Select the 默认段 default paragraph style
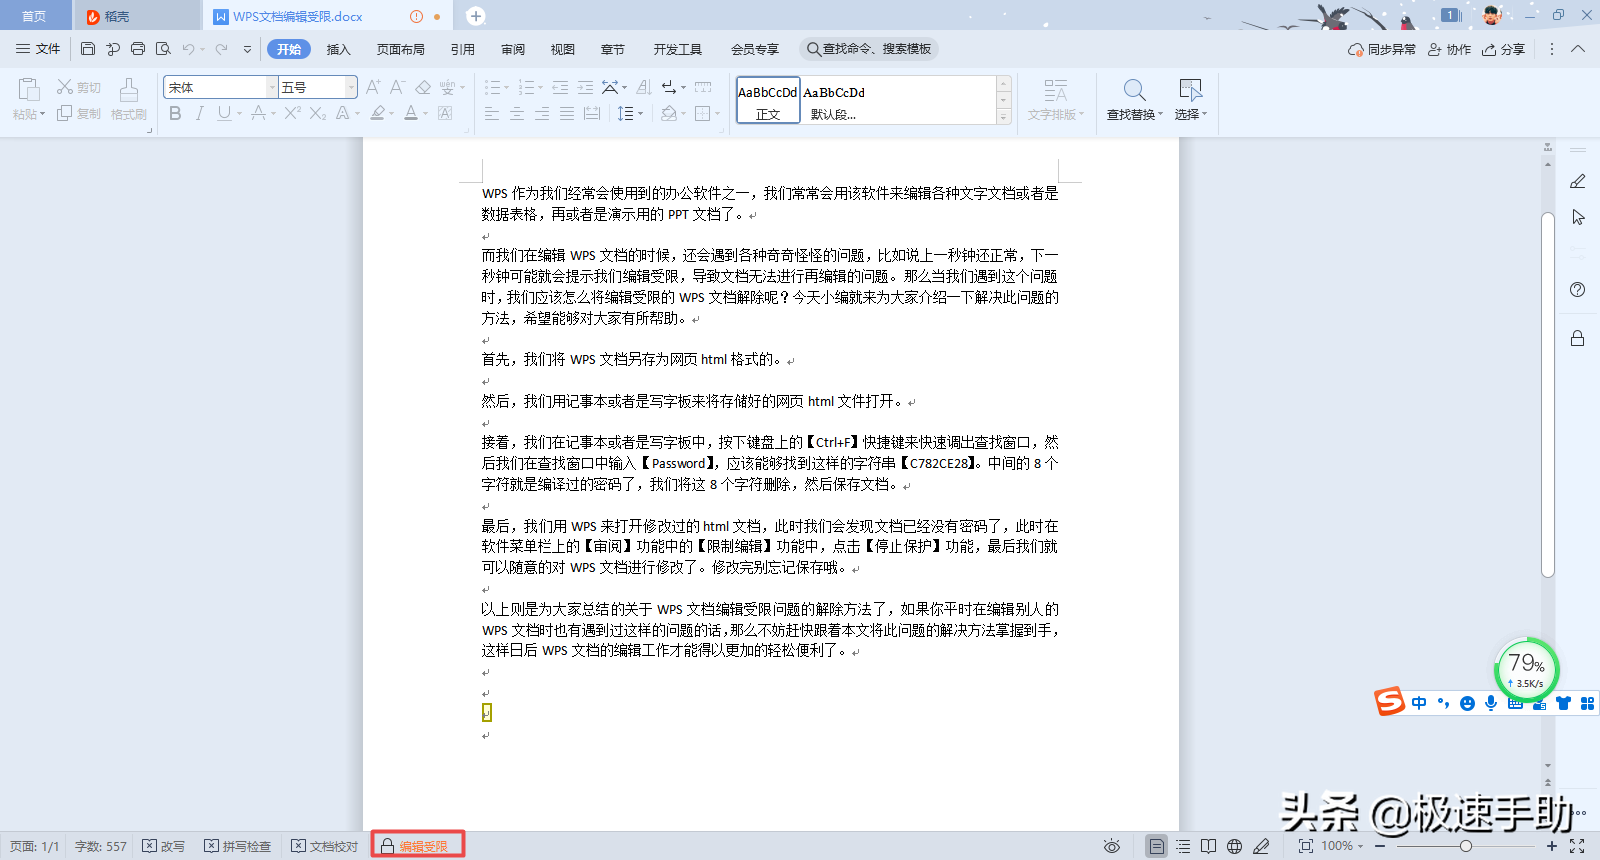This screenshot has height=860, width=1600. click(x=834, y=100)
